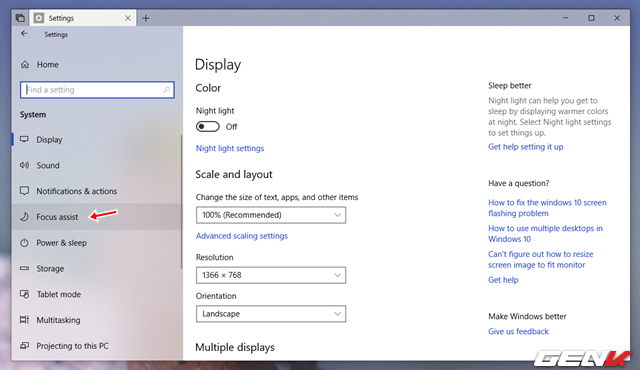Open Can't figure out how to resize link
This screenshot has width=640, height=370.
tap(541, 259)
